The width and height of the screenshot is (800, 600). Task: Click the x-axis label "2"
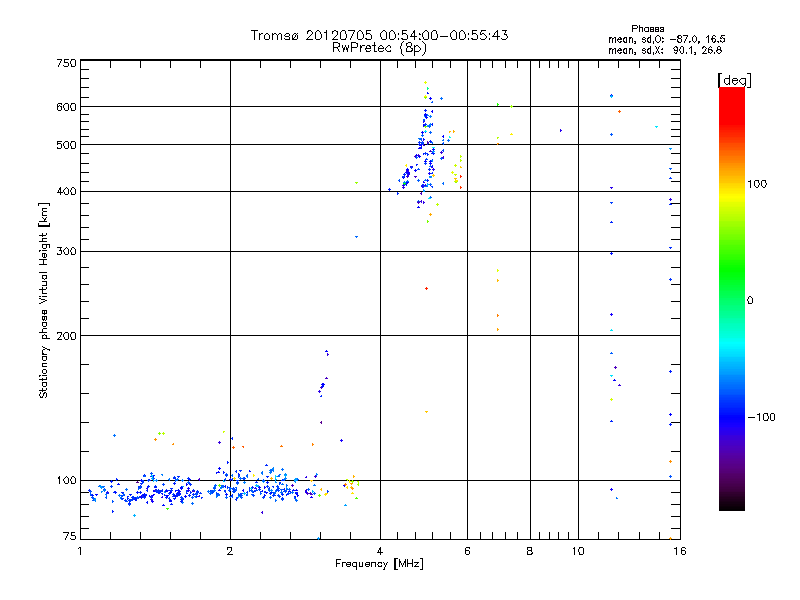230,551
